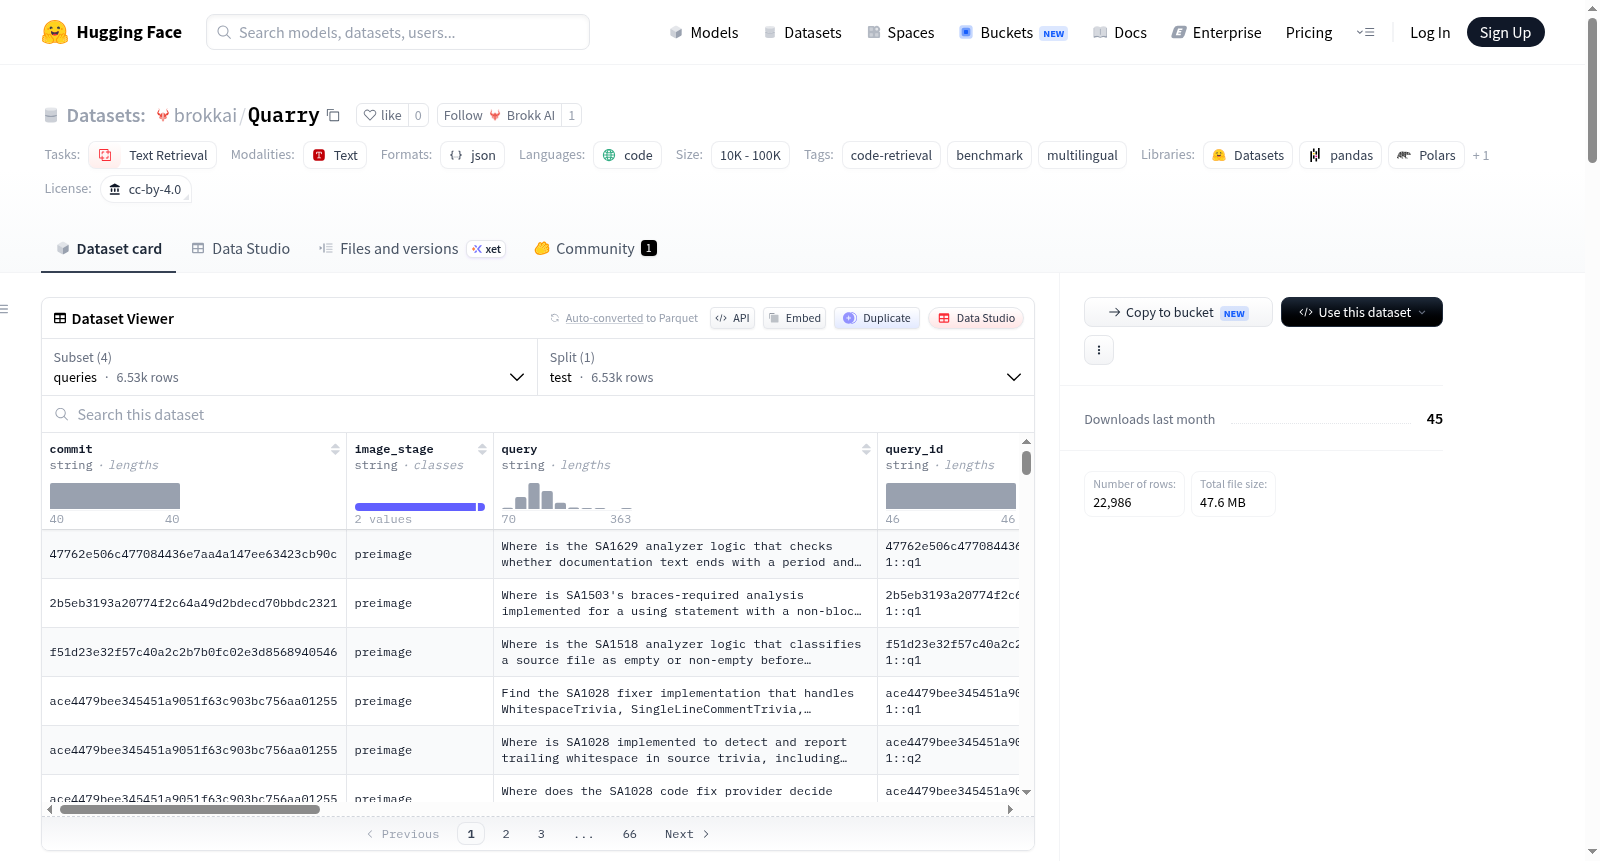Like the Quarry dataset
Image resolution: width=1600 pixels, height=861 pixels.
pos(382,115)
